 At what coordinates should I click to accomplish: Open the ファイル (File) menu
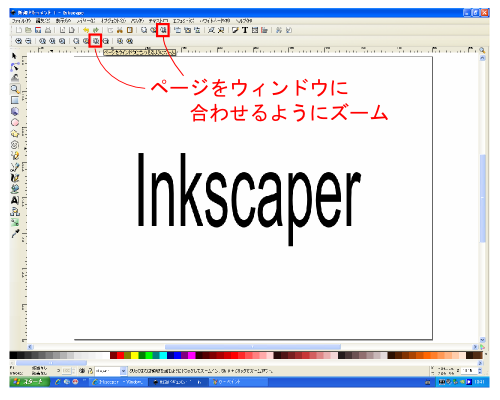(x=21, y=21)
